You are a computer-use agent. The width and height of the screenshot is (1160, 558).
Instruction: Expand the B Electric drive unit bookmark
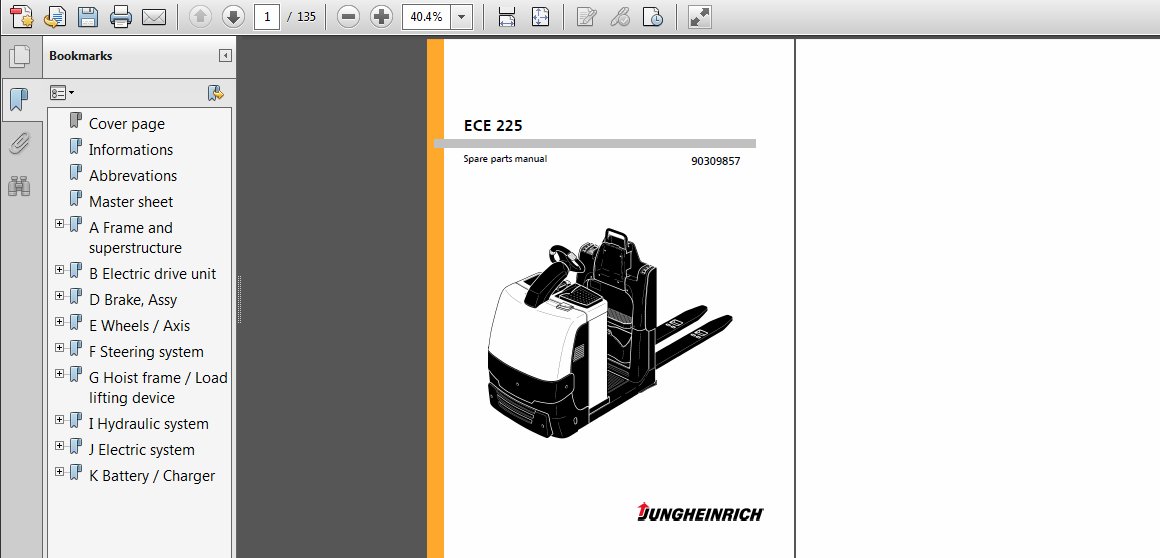[60, 269]
